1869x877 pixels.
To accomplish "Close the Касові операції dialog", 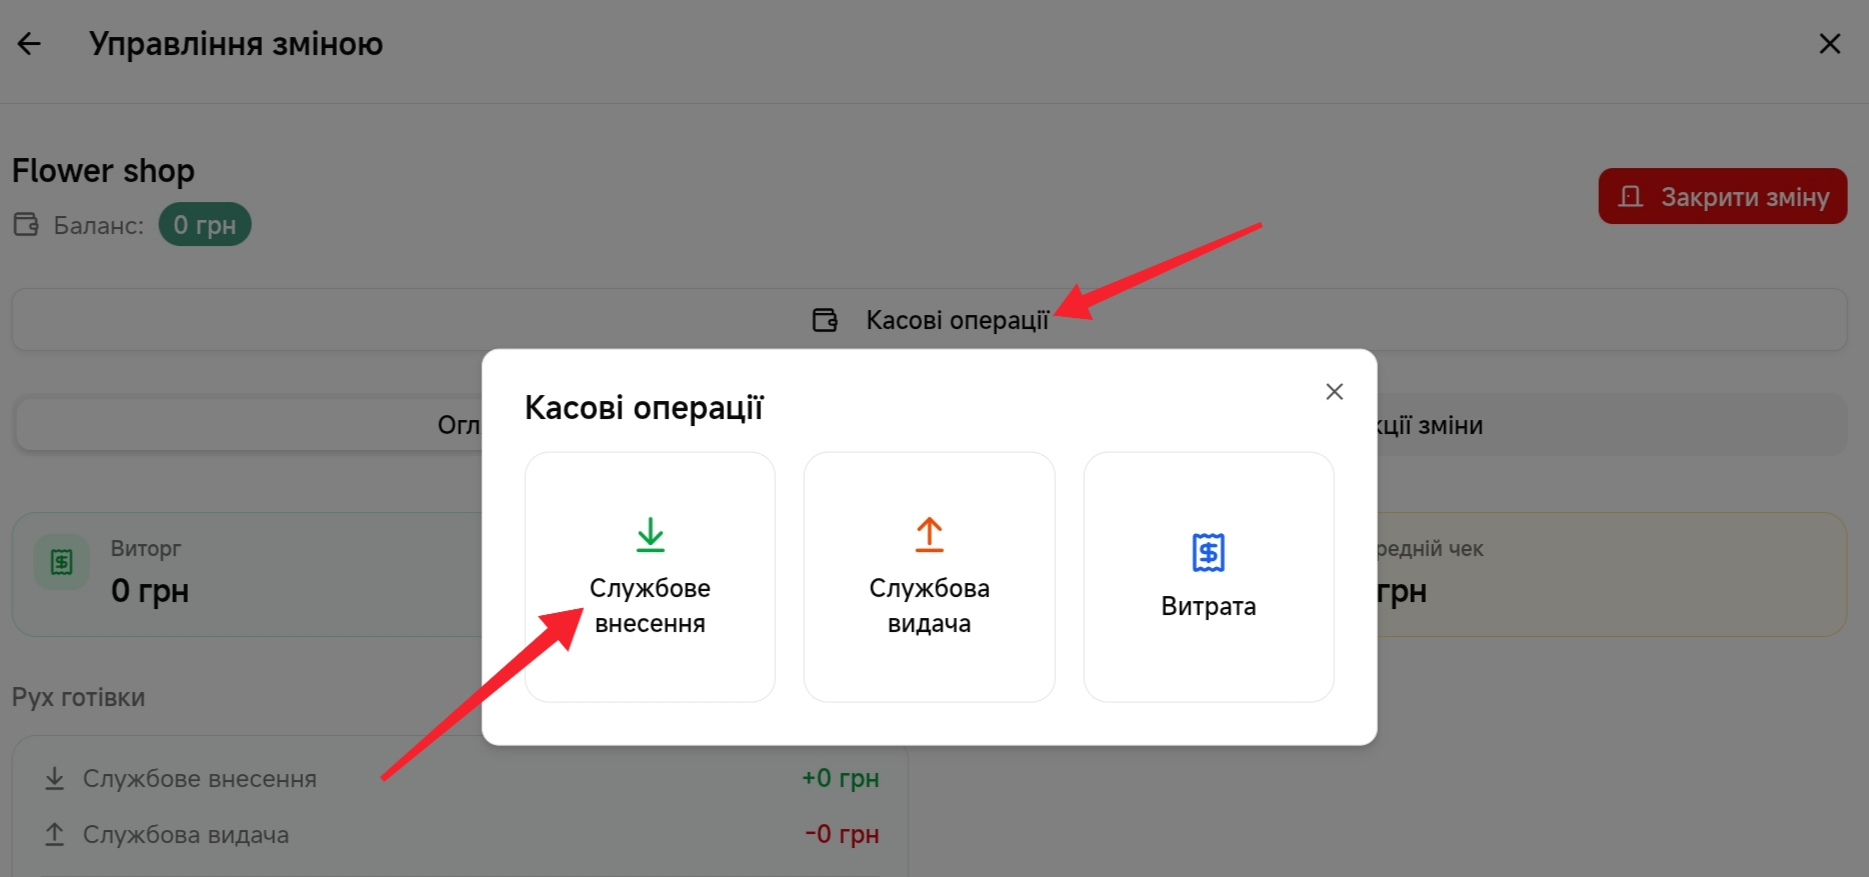I will [1333, 392].
